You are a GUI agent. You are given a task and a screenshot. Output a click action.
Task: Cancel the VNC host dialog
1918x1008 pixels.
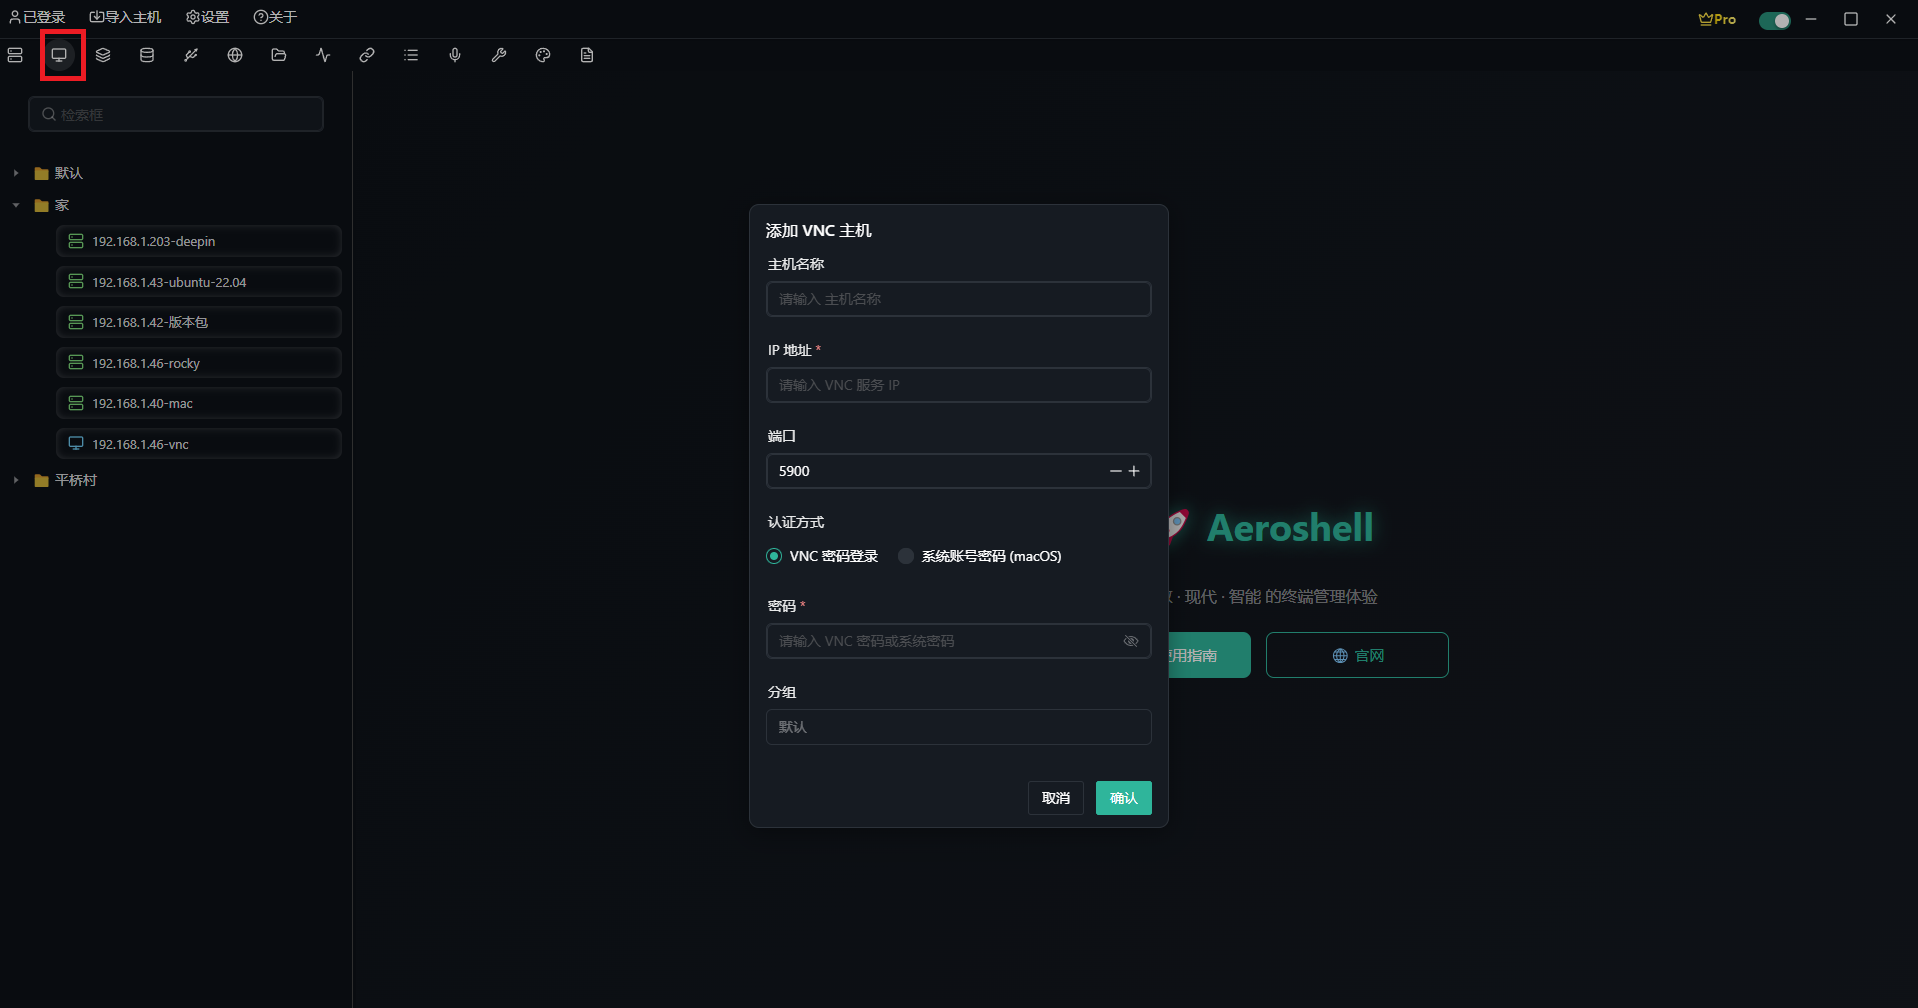[x=1055, y=798]
